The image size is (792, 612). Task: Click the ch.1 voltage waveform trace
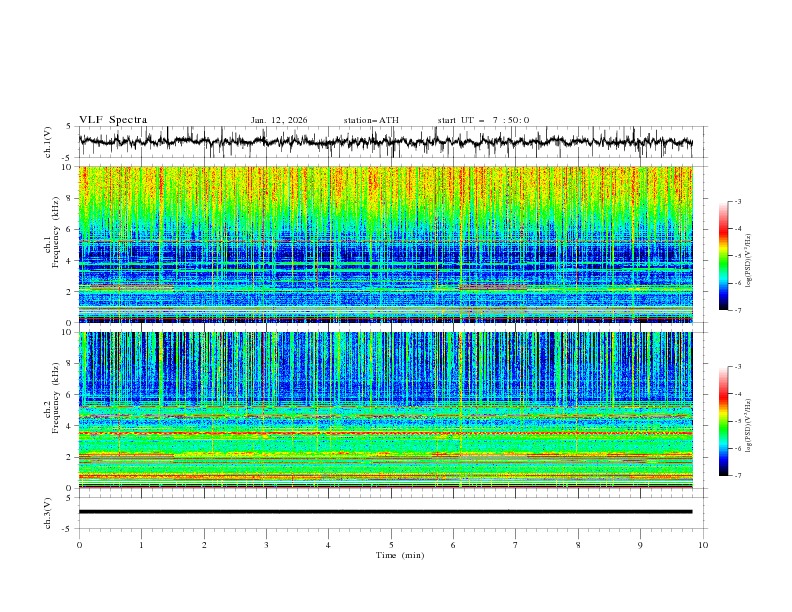click(385, 141)
